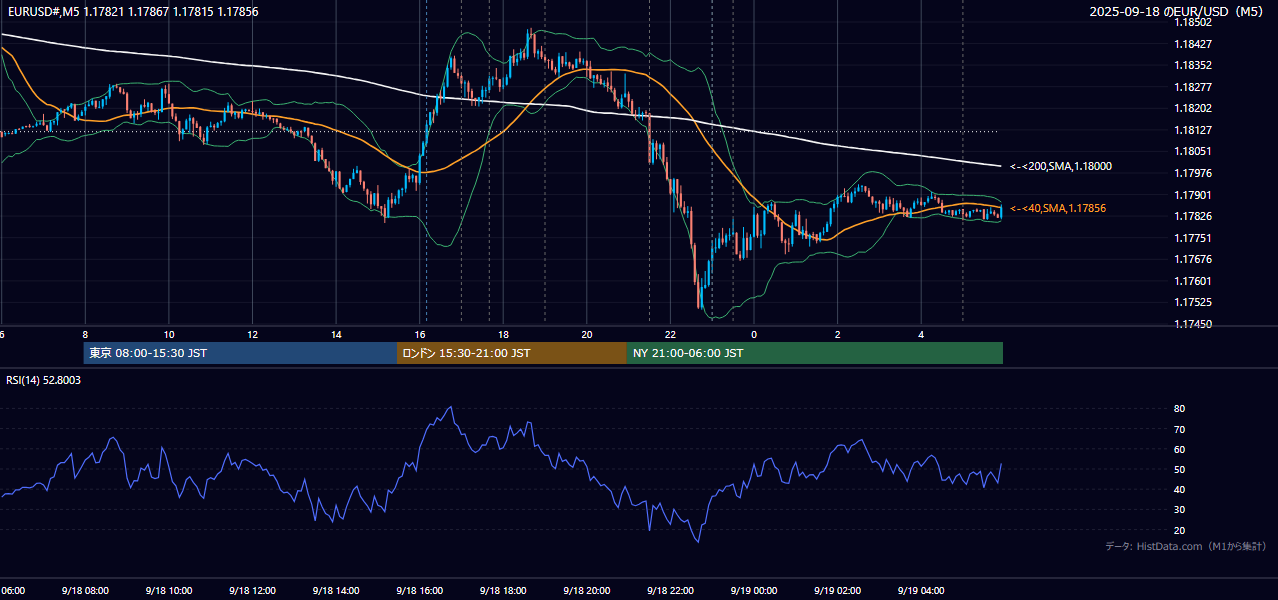Click price axis value 1.17826
1278x600 pixels.
point(1194,216)
